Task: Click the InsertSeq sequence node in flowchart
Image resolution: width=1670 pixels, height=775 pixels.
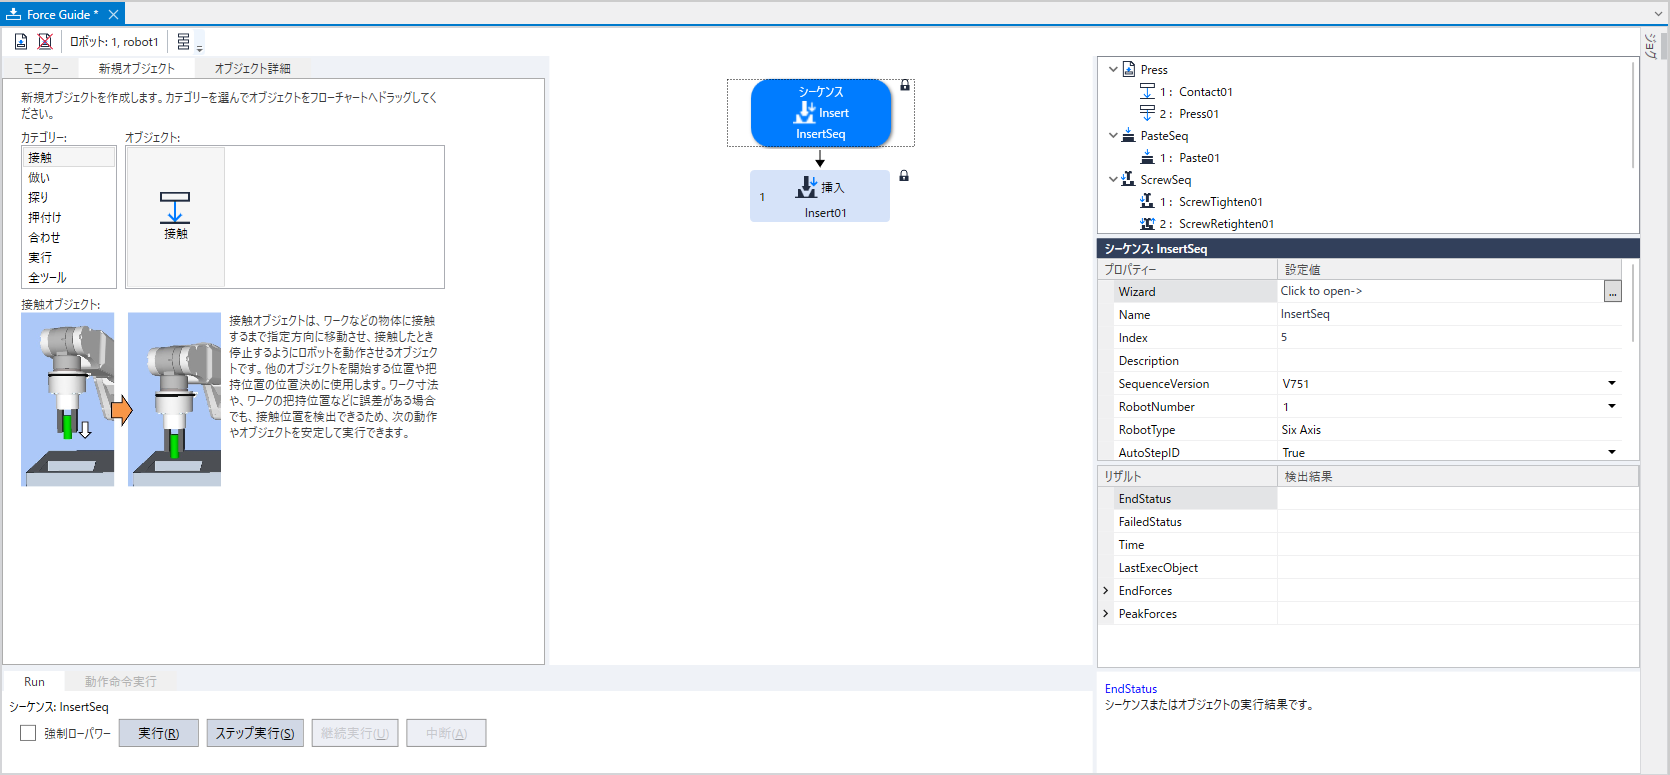Action: [x=820, y=113]
